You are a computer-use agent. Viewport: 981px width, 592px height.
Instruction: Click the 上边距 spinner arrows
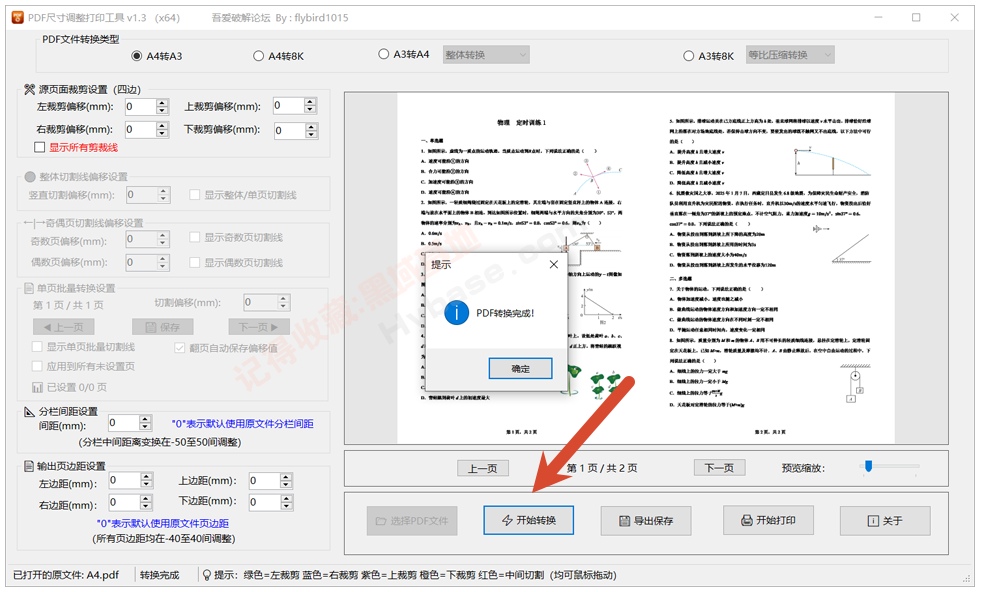pos(286,481)
